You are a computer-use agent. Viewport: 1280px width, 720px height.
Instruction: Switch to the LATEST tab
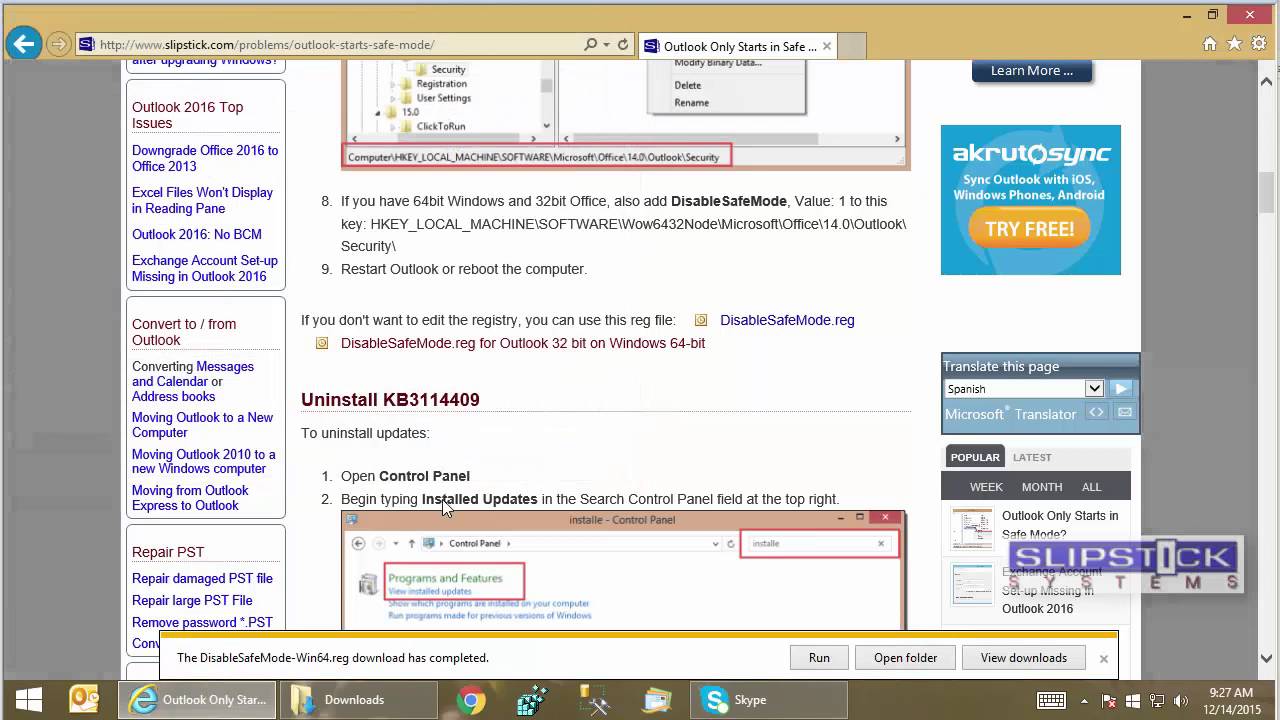[x=1032, y=457]
